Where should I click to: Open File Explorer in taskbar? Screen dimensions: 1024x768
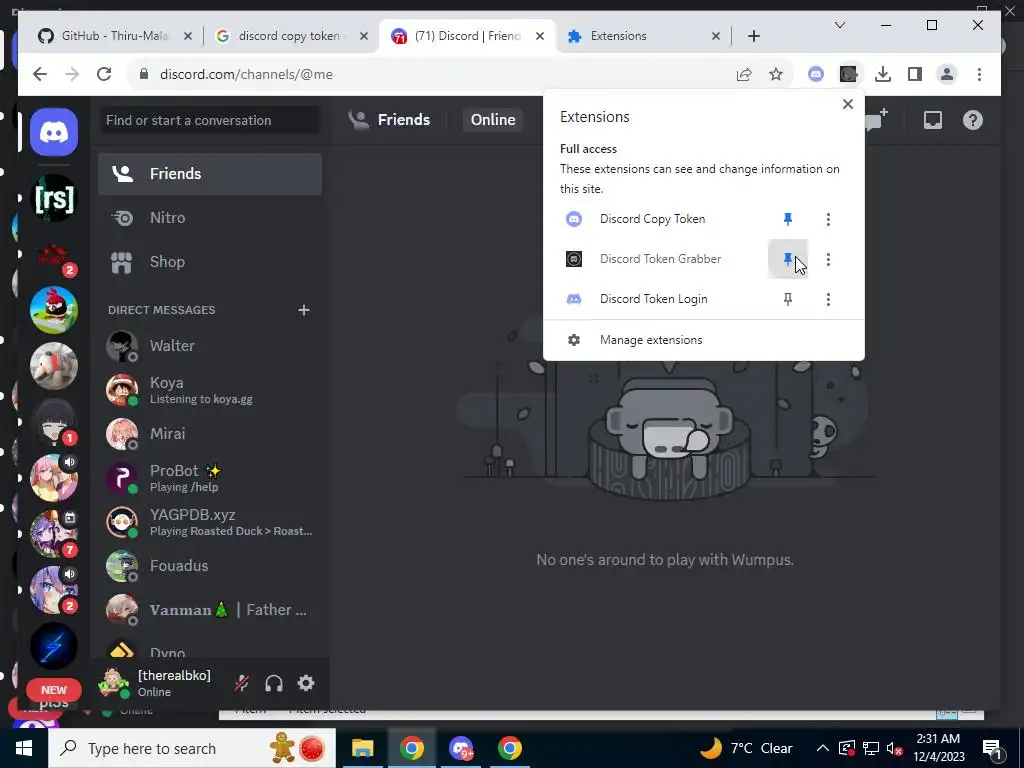362,748
